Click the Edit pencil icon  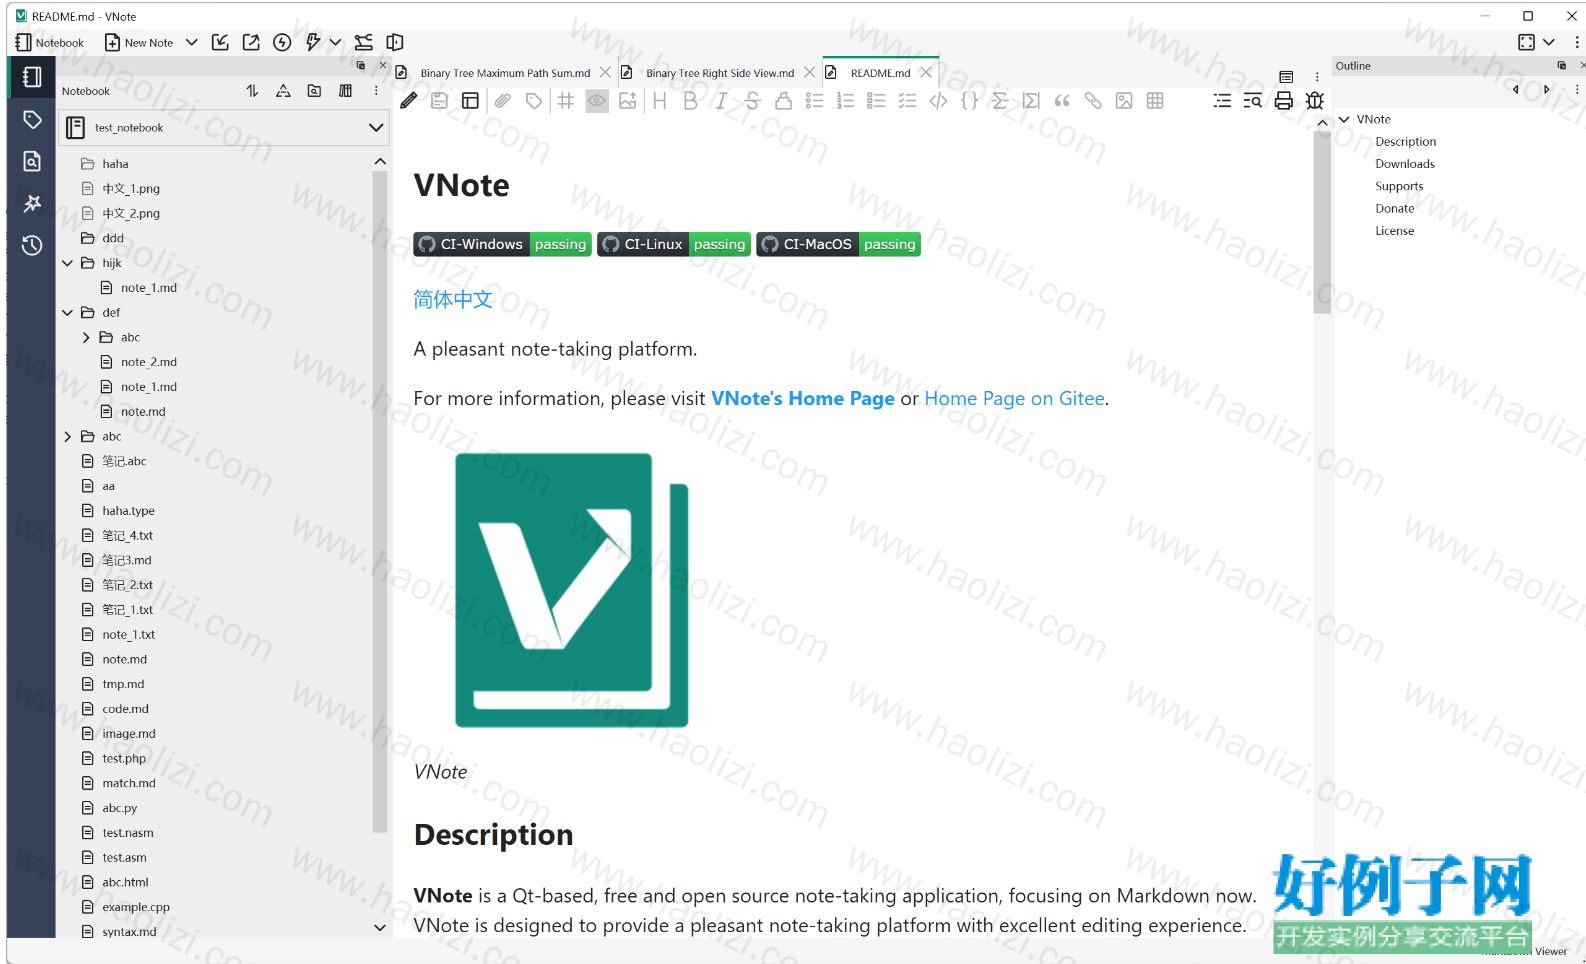pyautogui.click(x=409, y=101)
